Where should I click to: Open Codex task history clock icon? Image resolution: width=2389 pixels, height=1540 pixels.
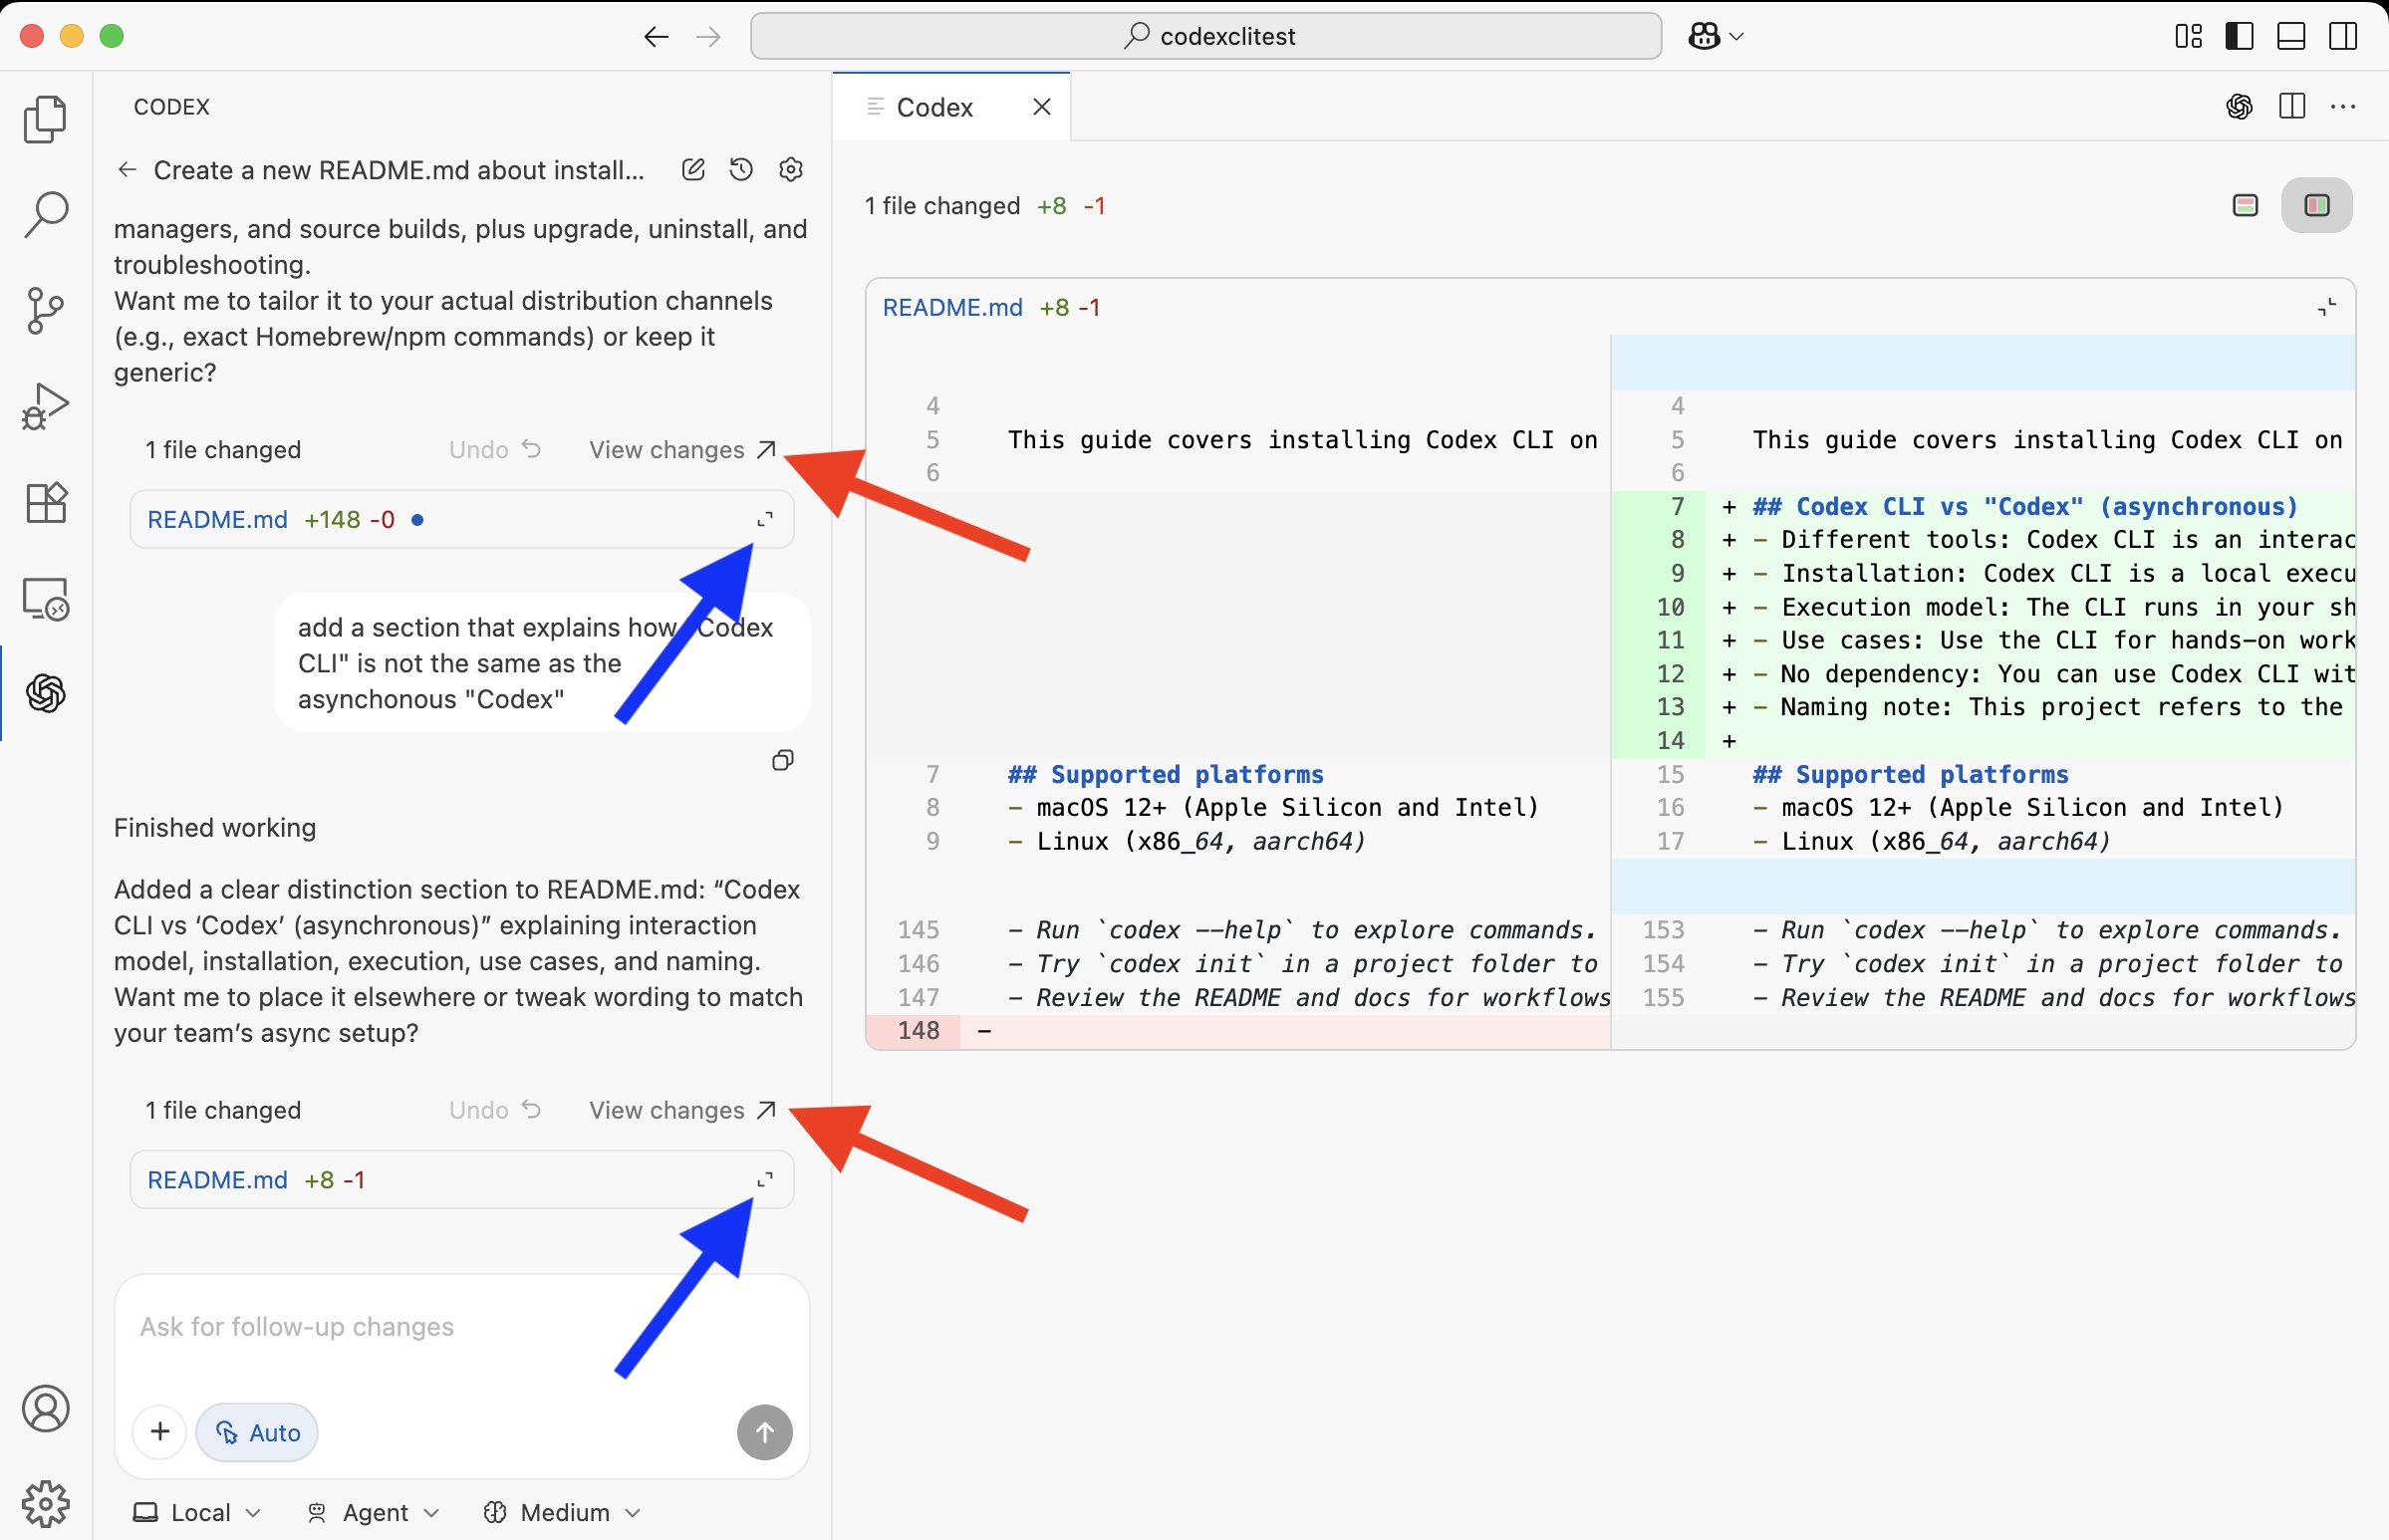tap(741, 169)
